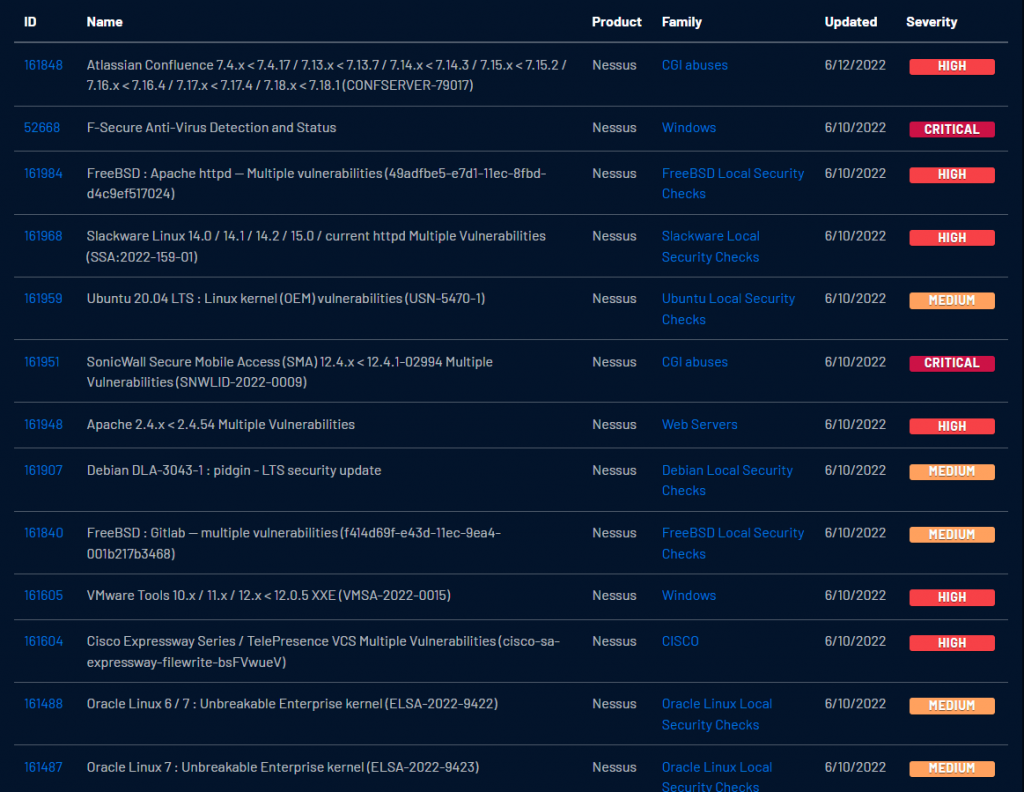This screenshot has height=792, width=1024.
Task: Click the Updated column header
Action: [850, 22]
